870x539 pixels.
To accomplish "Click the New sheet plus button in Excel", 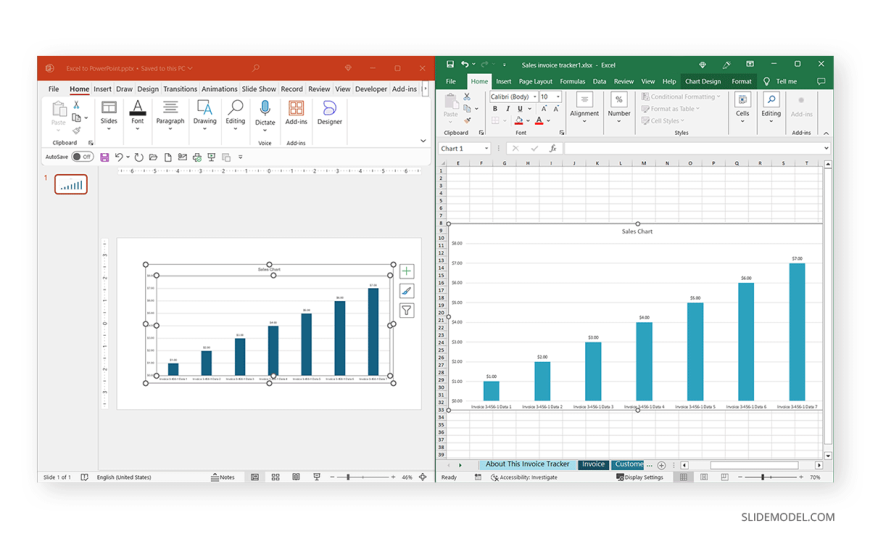I will 661,465.
